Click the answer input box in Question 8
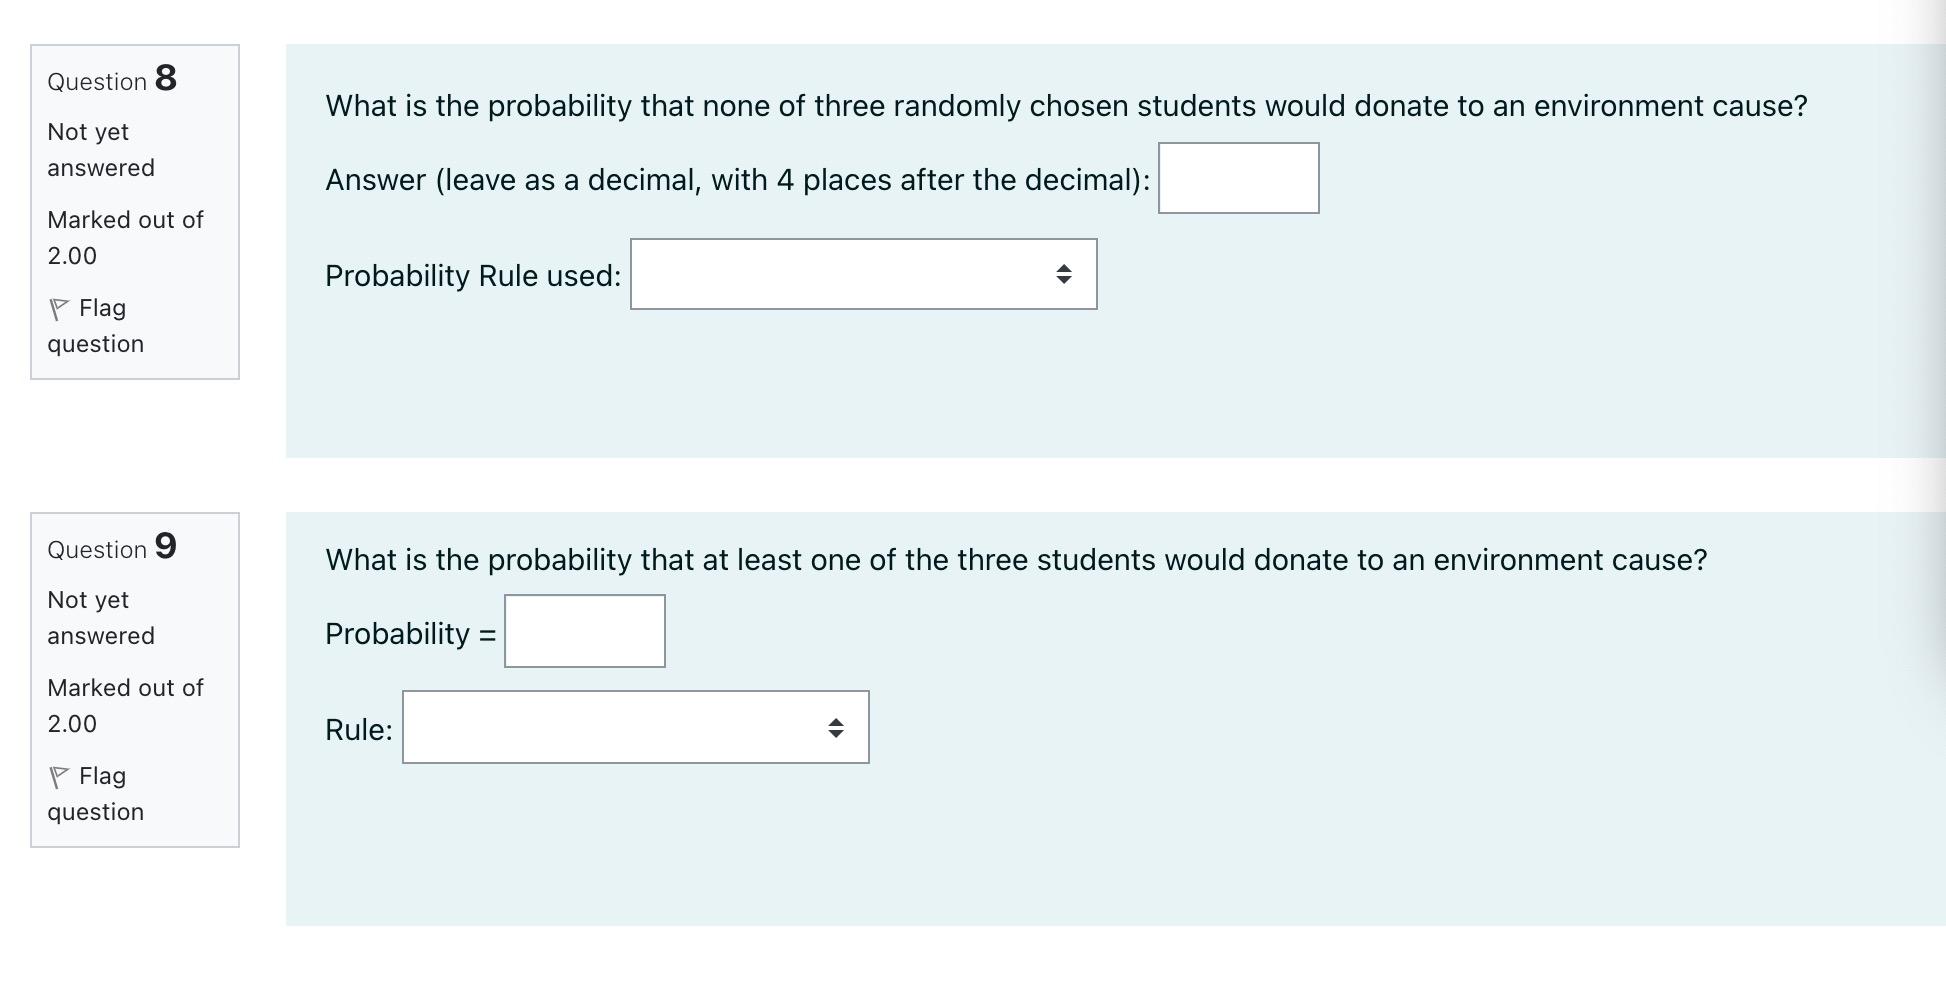The image size is (1946, 990). click(1238, 178)
